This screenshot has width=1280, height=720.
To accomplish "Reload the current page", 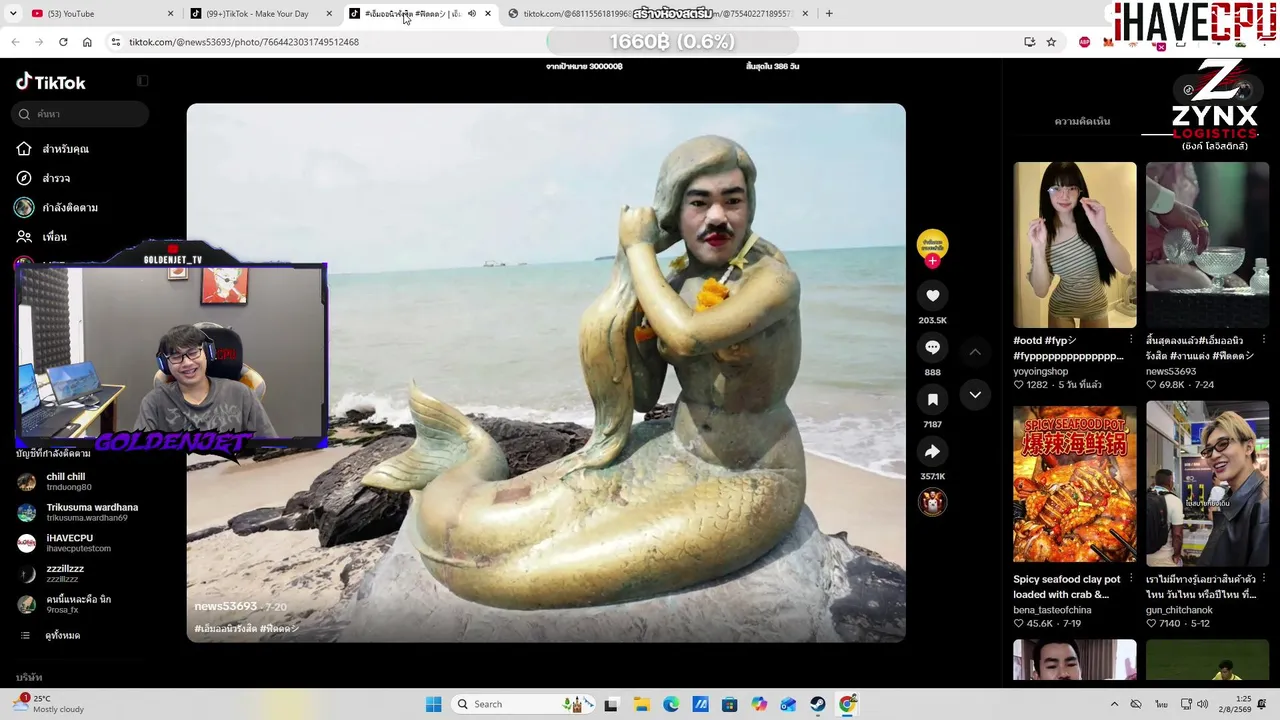I will click(x=63, y=42).
